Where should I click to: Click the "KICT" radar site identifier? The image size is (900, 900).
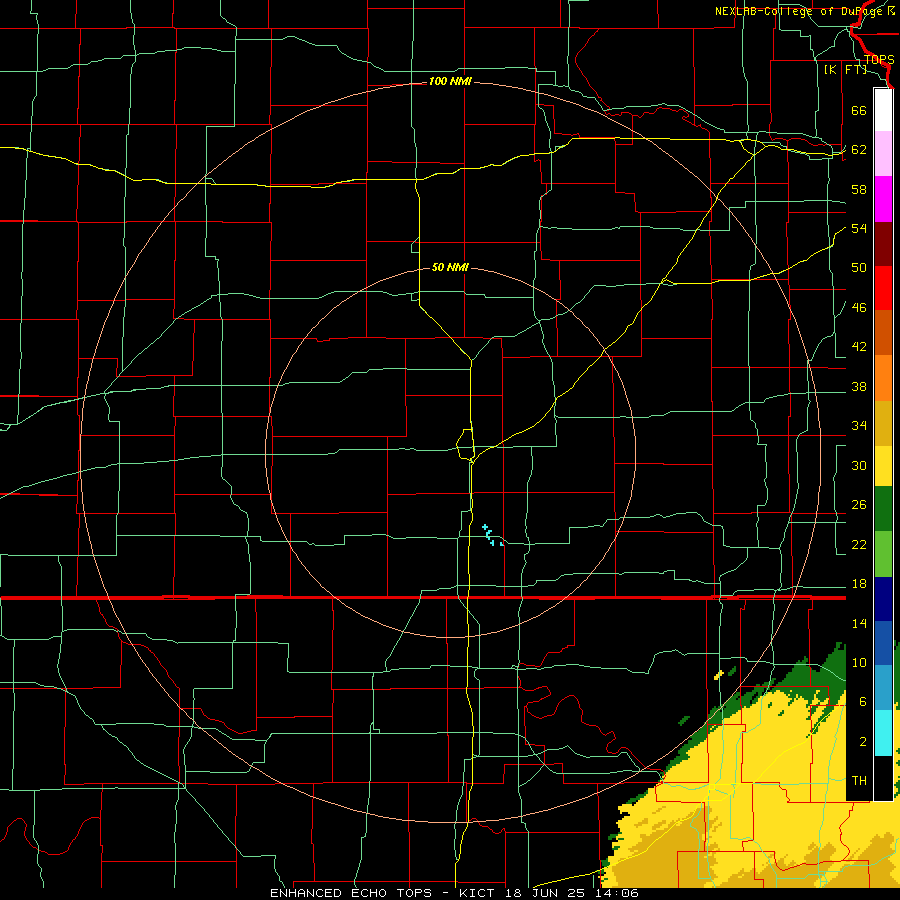[480, 893]
